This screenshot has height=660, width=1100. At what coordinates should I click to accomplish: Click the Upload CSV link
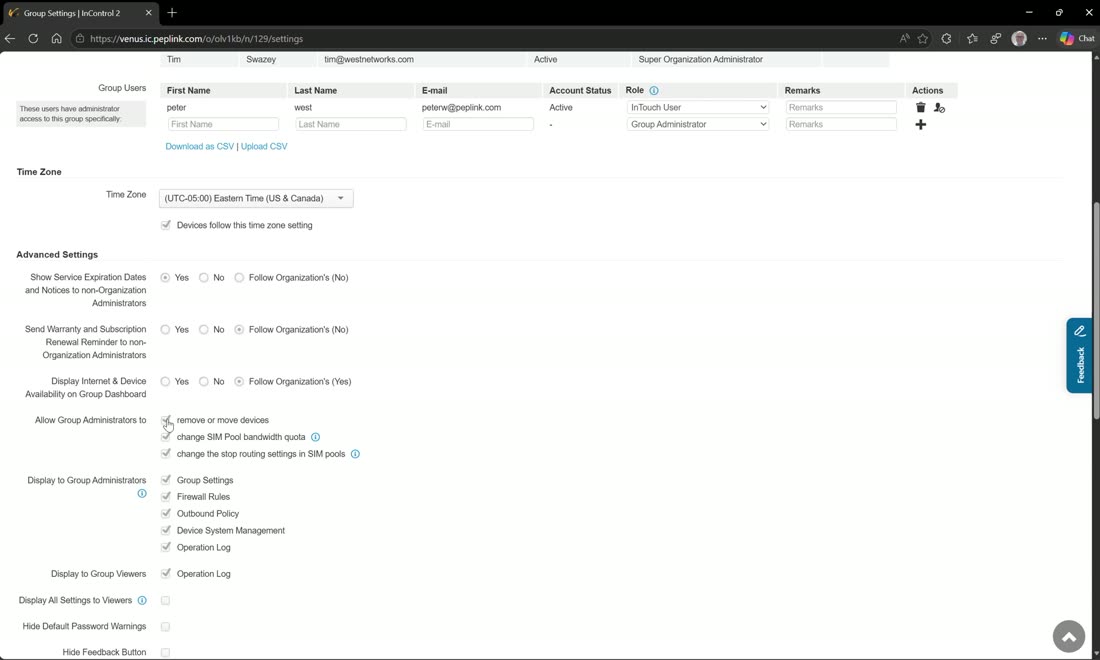(x=264, y=147)
